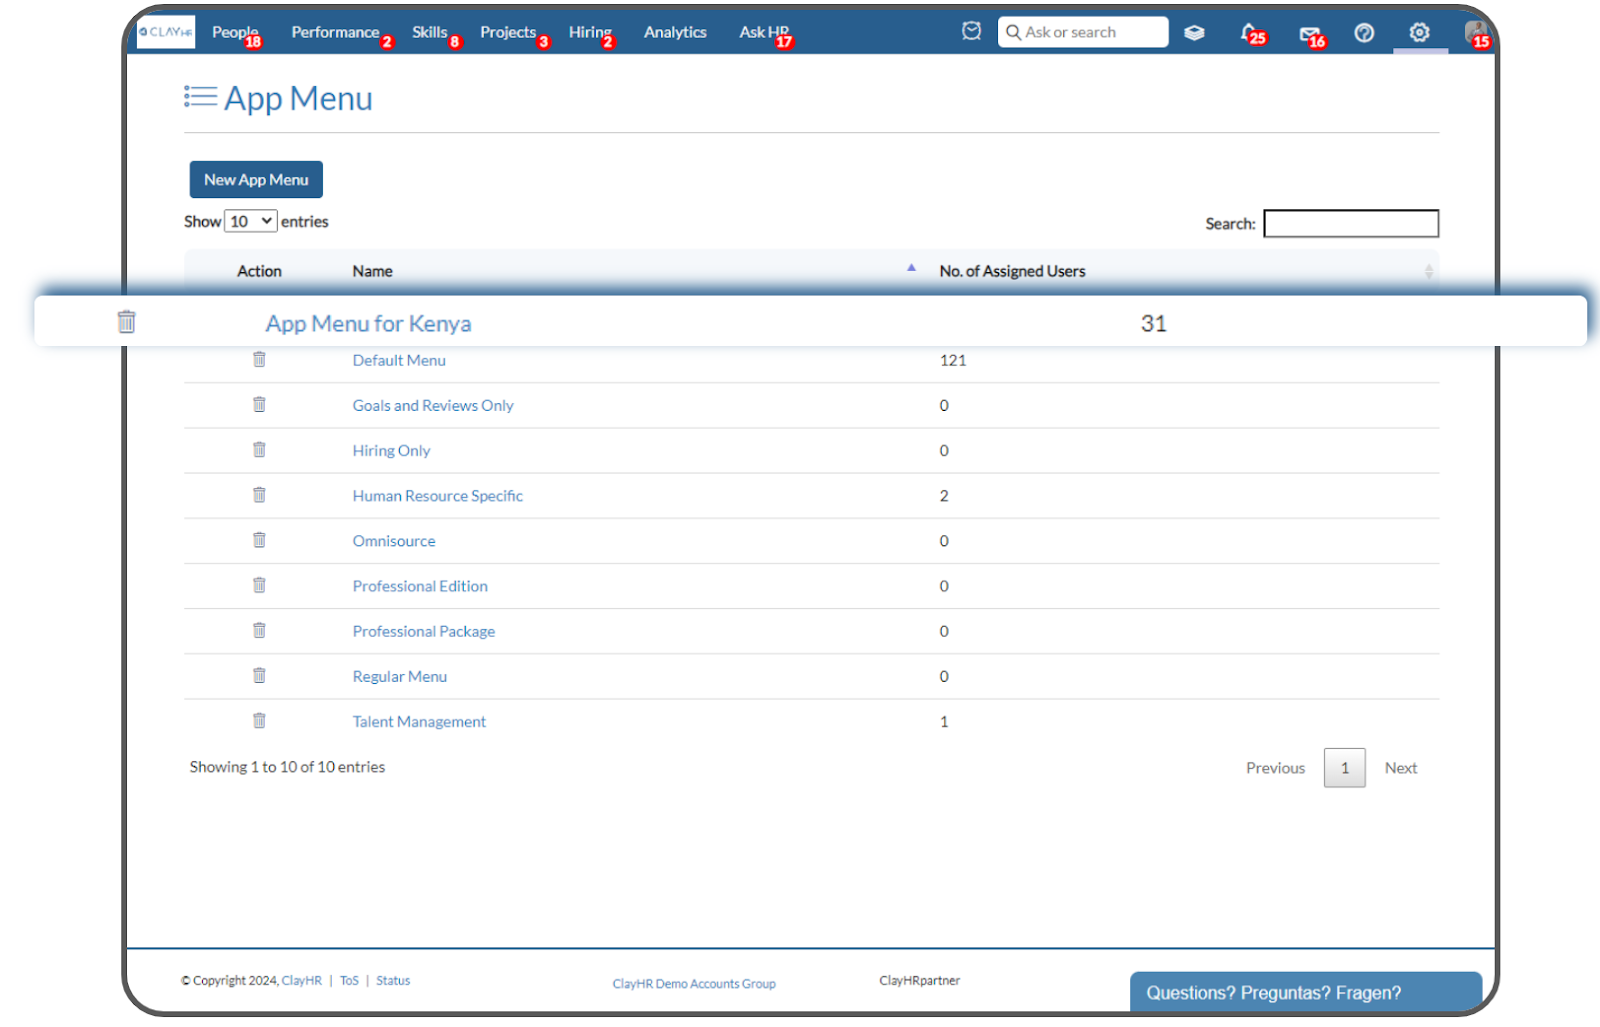Open Human Resource Specific link
The height and width of the screenshot is (1027, 1600).
coord(437,495)
